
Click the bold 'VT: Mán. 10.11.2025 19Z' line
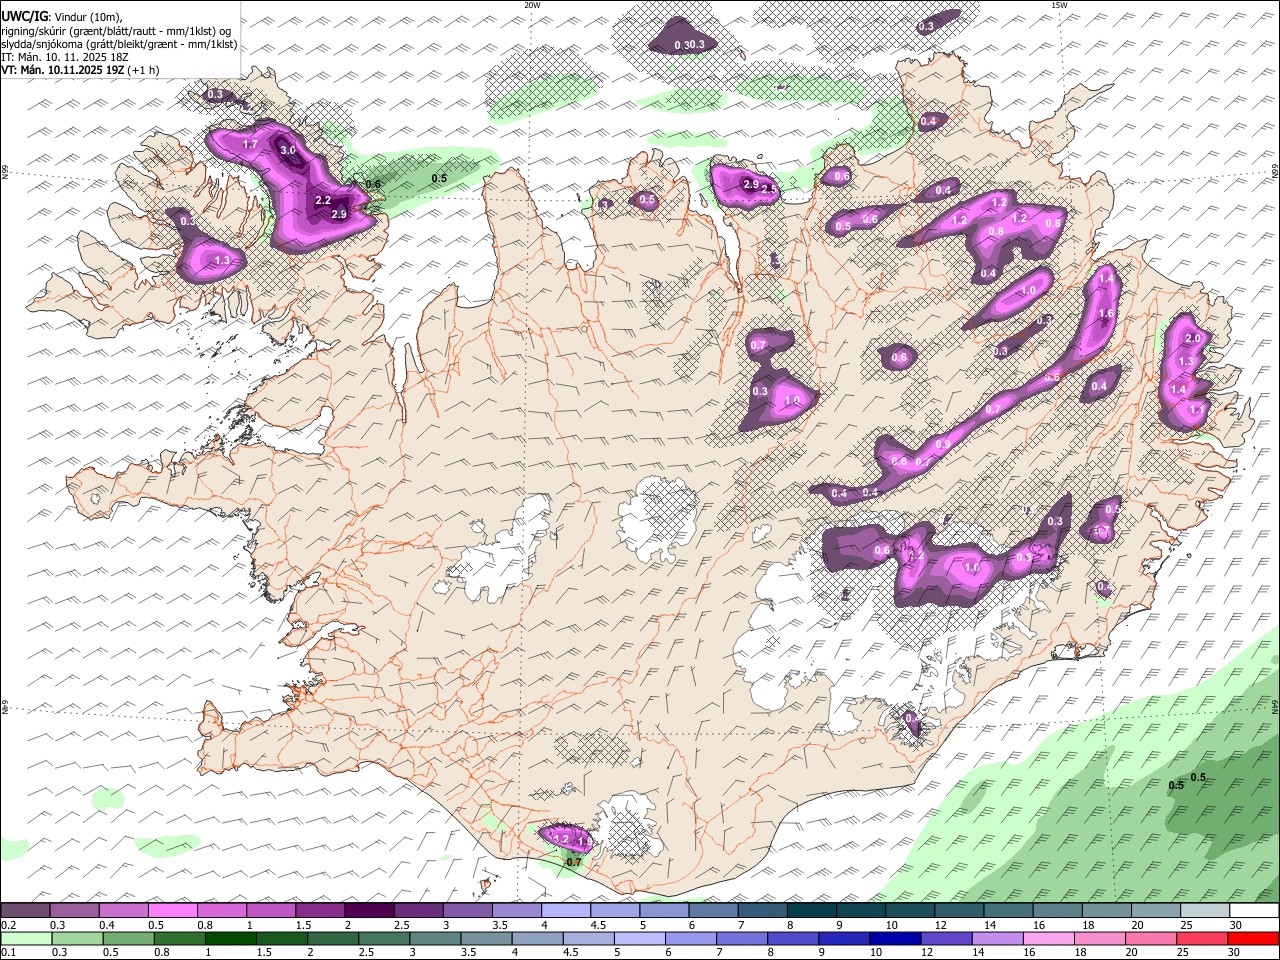(63, 70)
